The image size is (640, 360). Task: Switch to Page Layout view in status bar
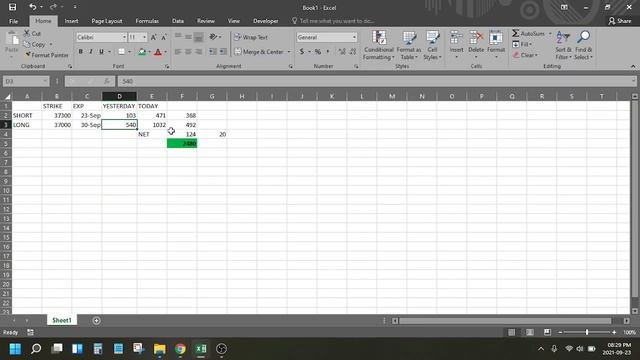click(529, 332)
